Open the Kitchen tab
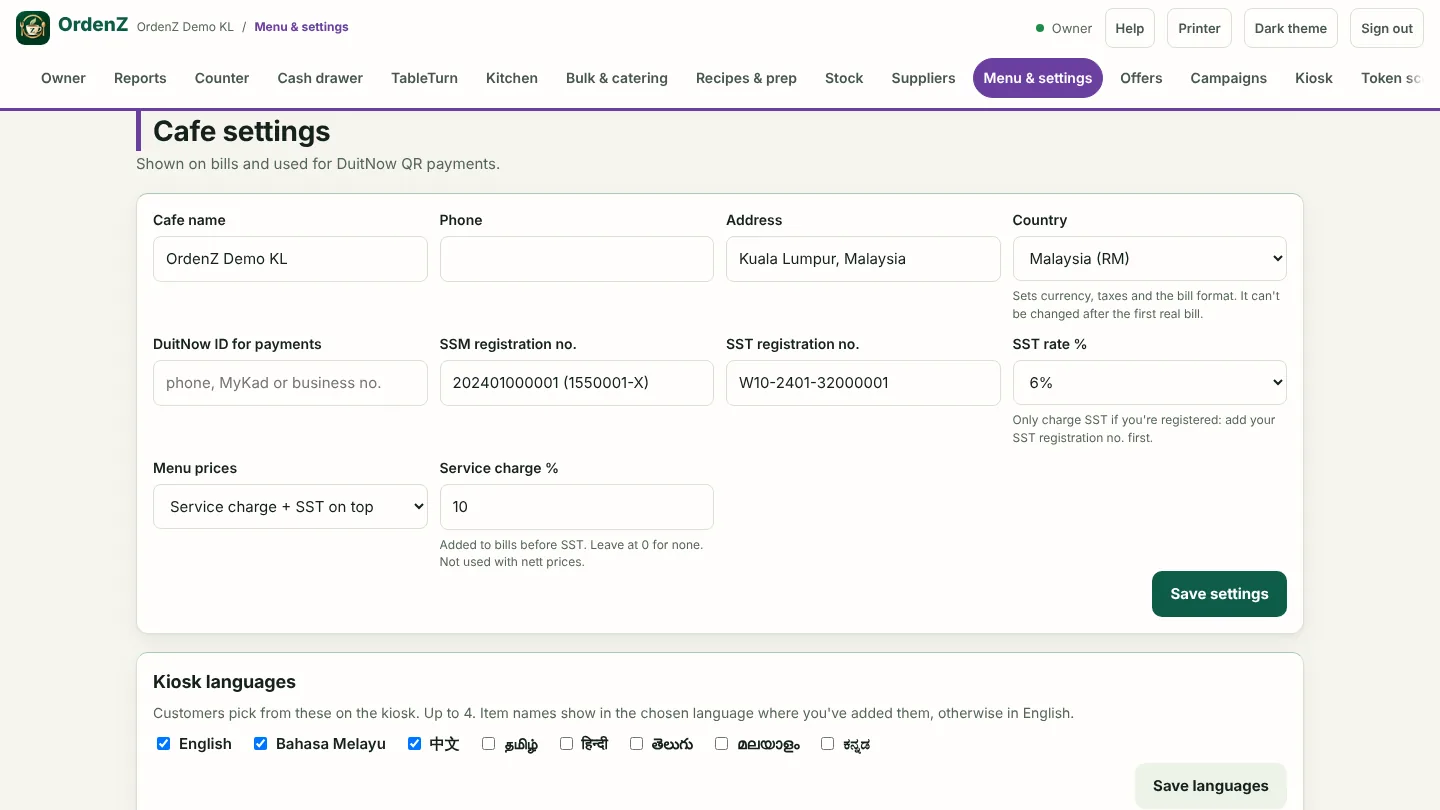1440x810 pixels. (x=512, y=78)
